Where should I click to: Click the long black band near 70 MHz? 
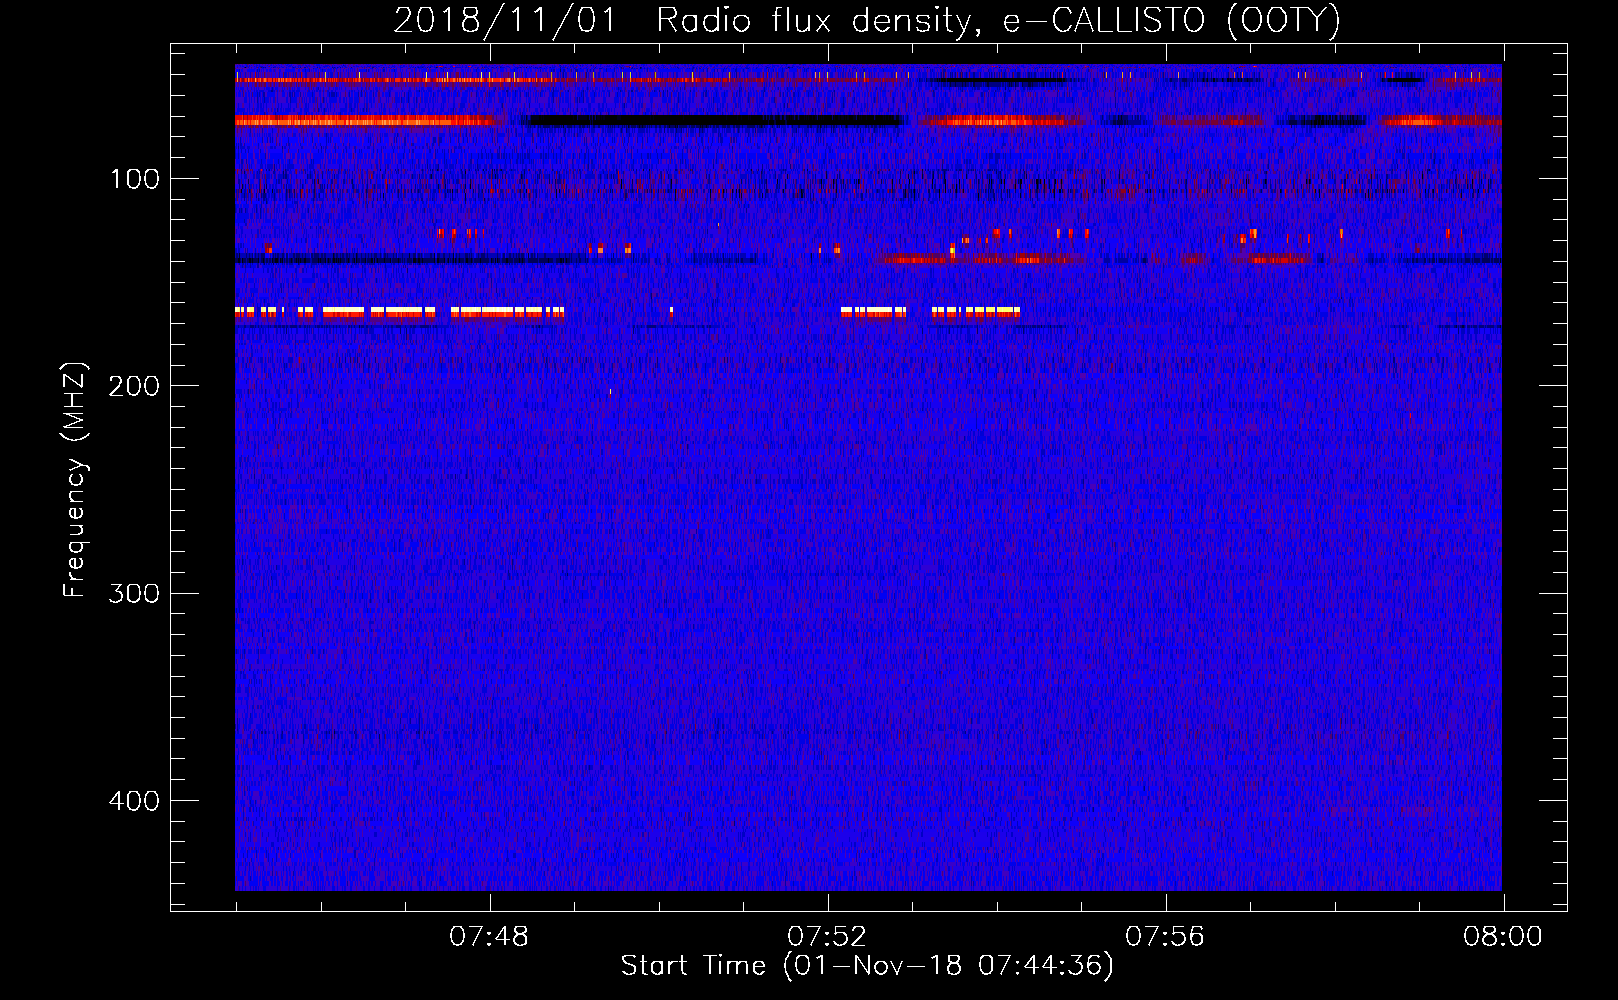[713, 121]
